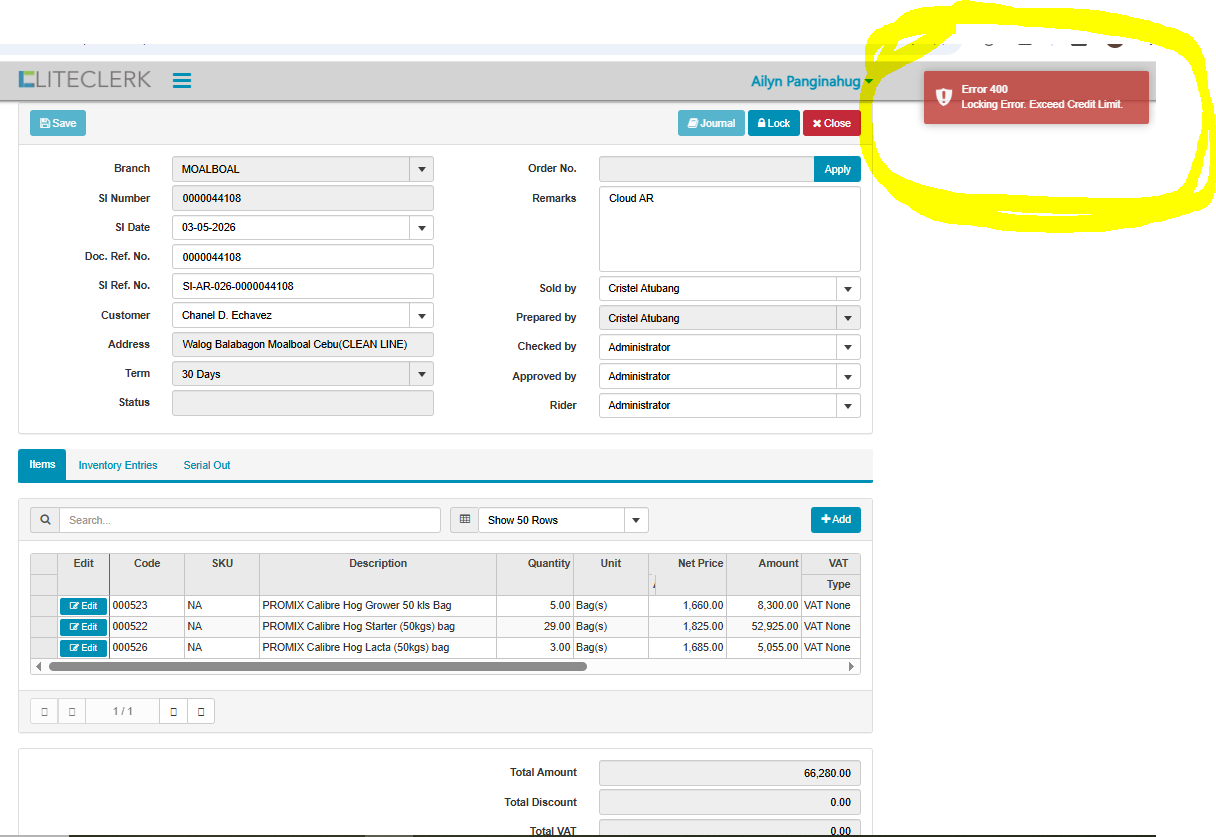
Task: Click Edit icon button for item 000522
Action: click(83, 627)
